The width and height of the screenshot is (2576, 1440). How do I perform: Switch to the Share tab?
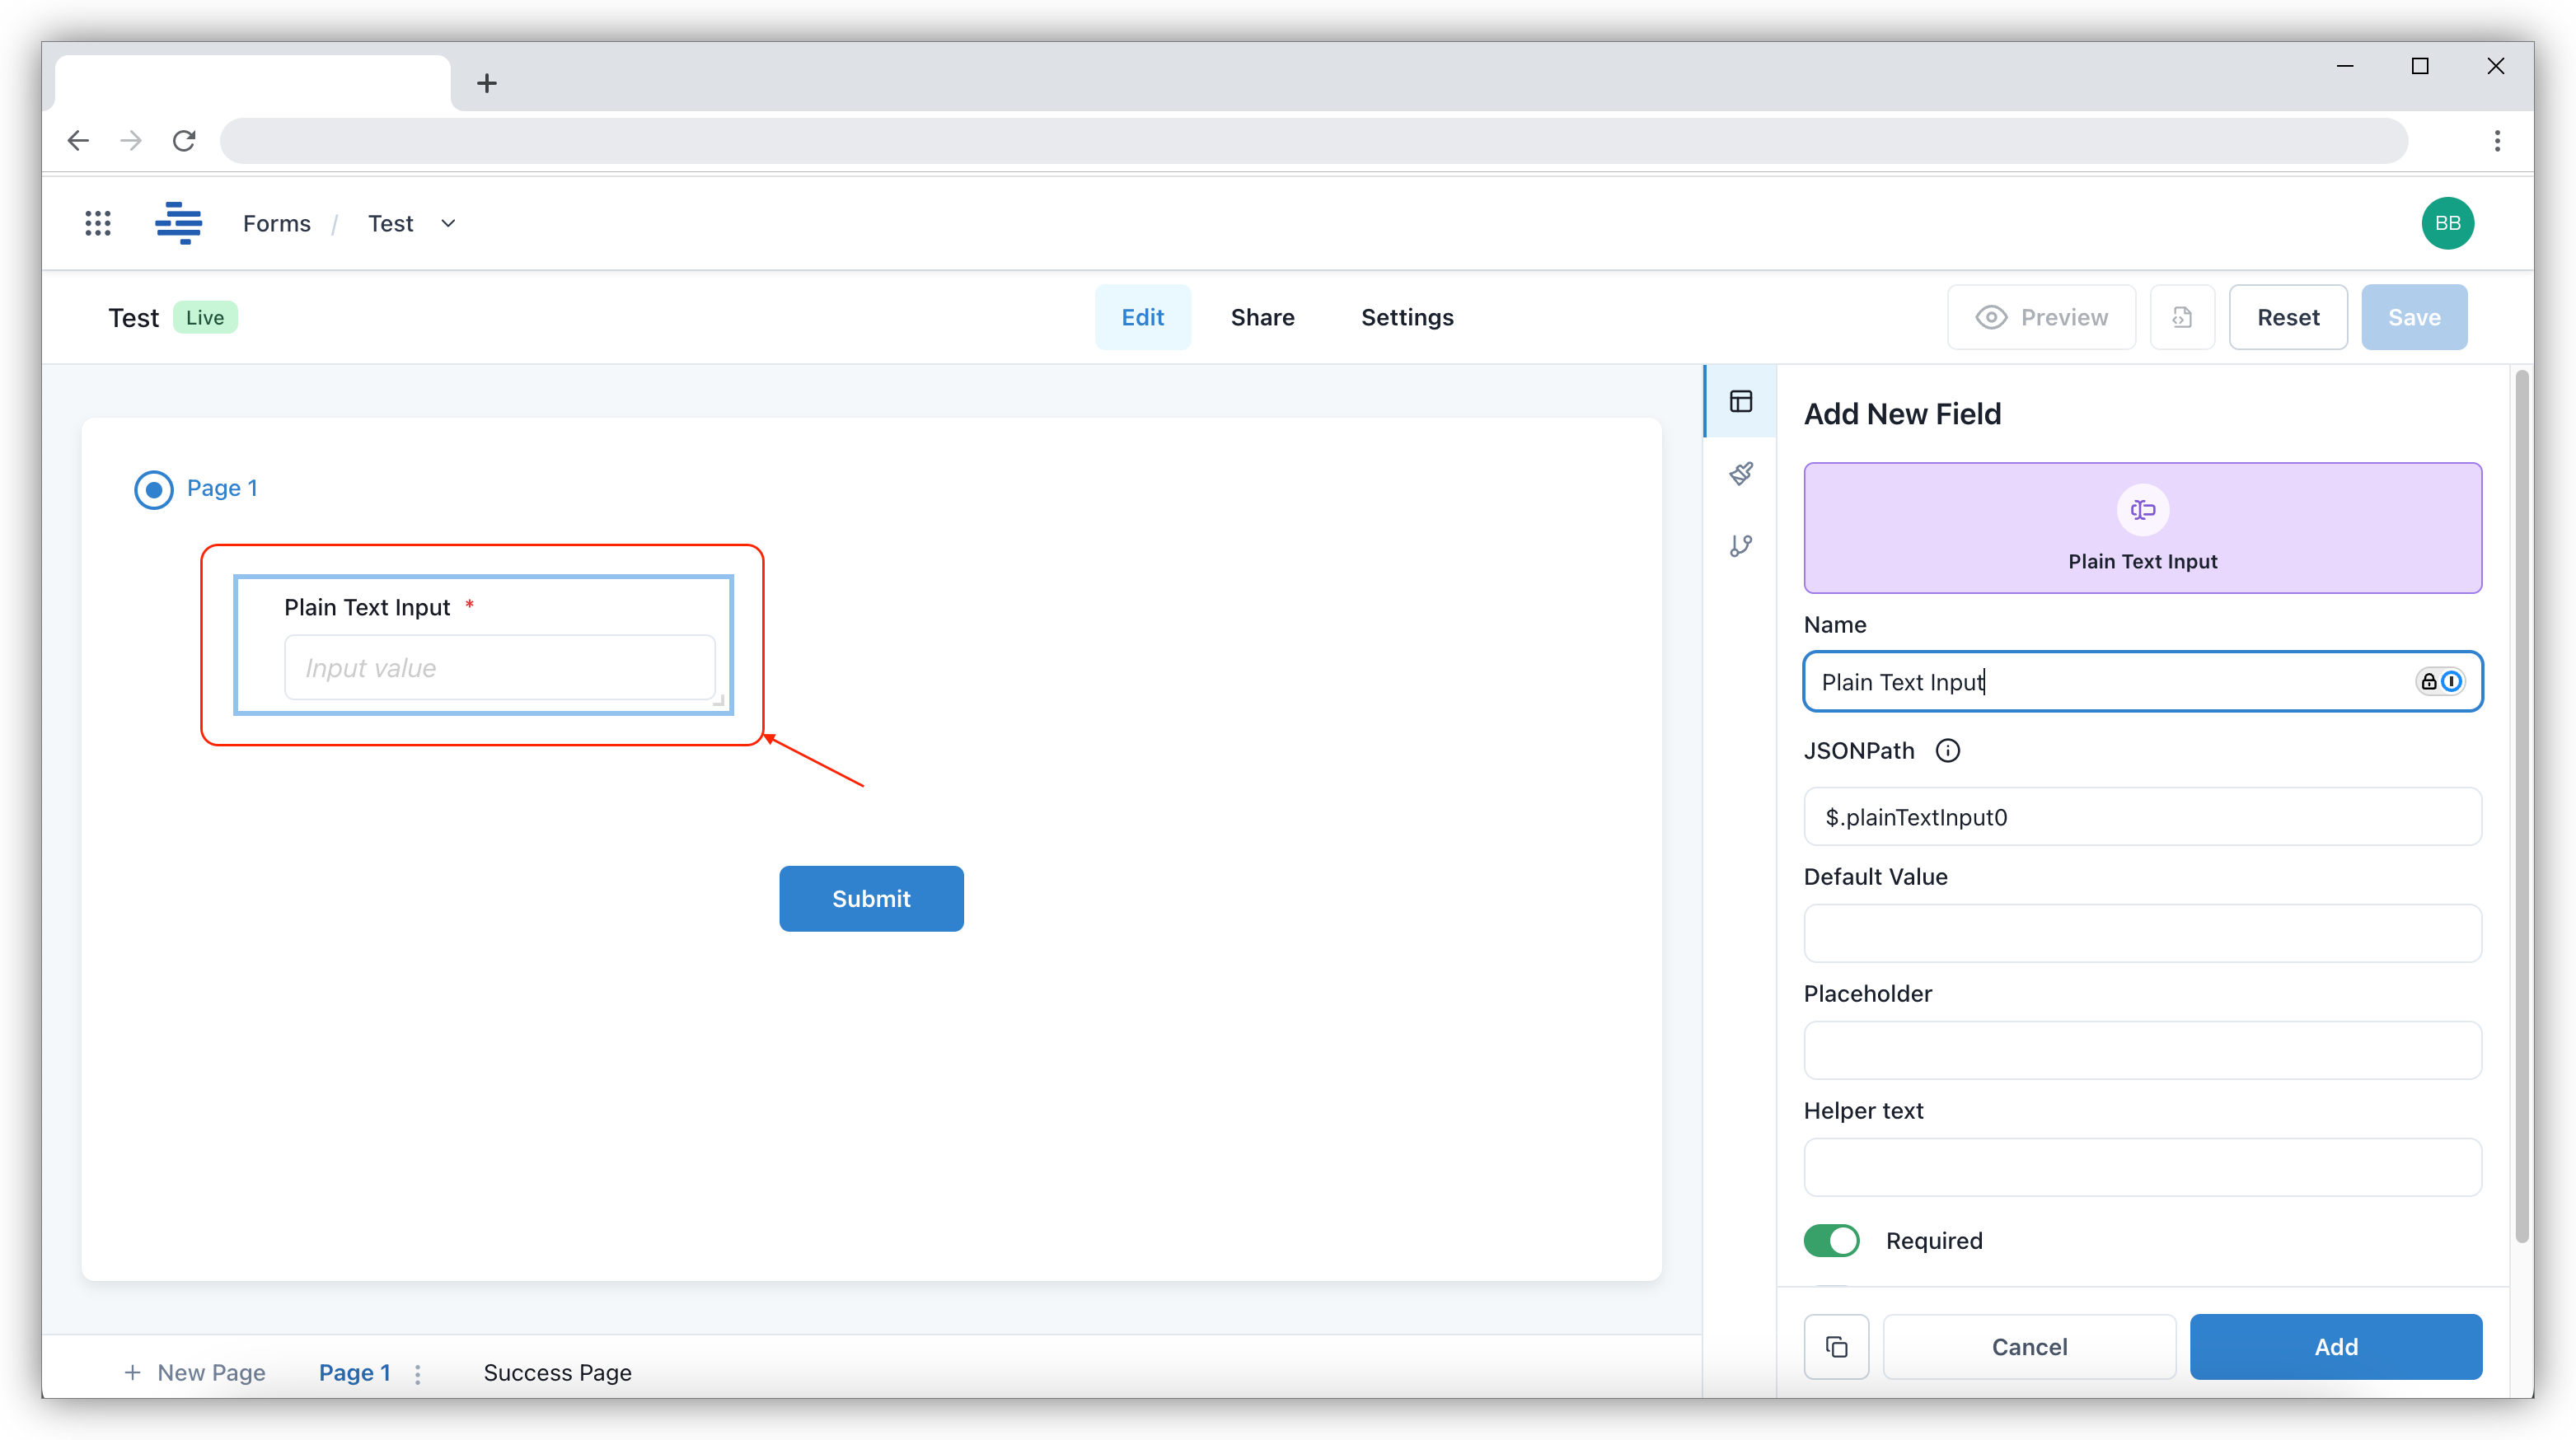(1262, 316)
